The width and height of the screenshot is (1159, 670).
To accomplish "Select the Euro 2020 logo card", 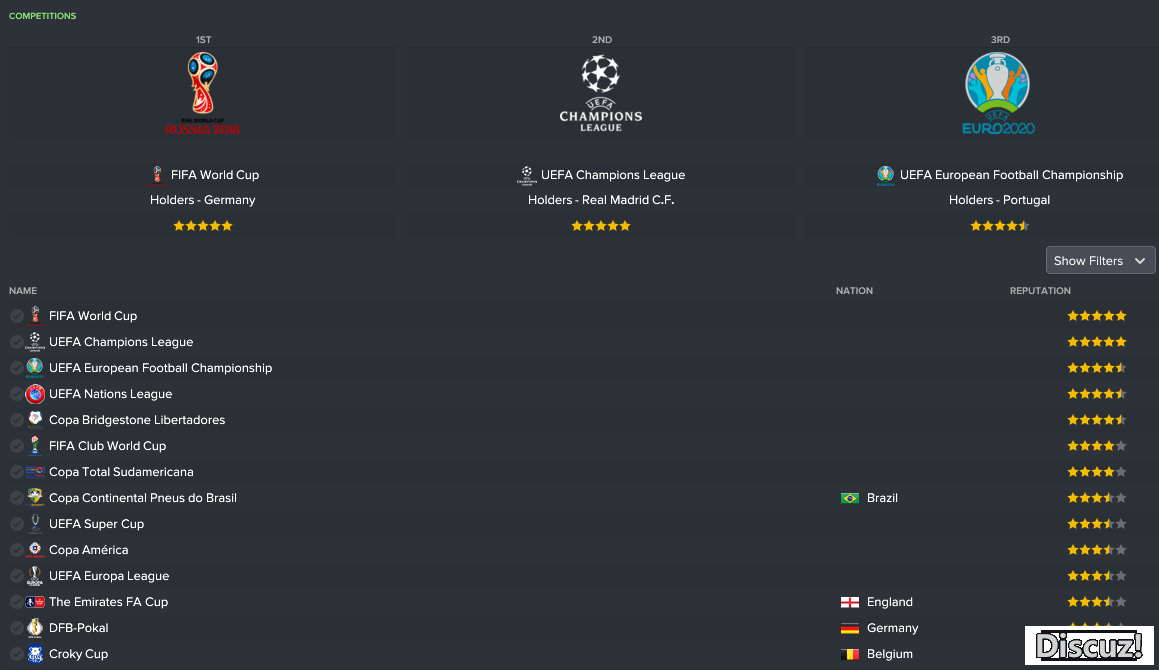I will tap(998, 93).
